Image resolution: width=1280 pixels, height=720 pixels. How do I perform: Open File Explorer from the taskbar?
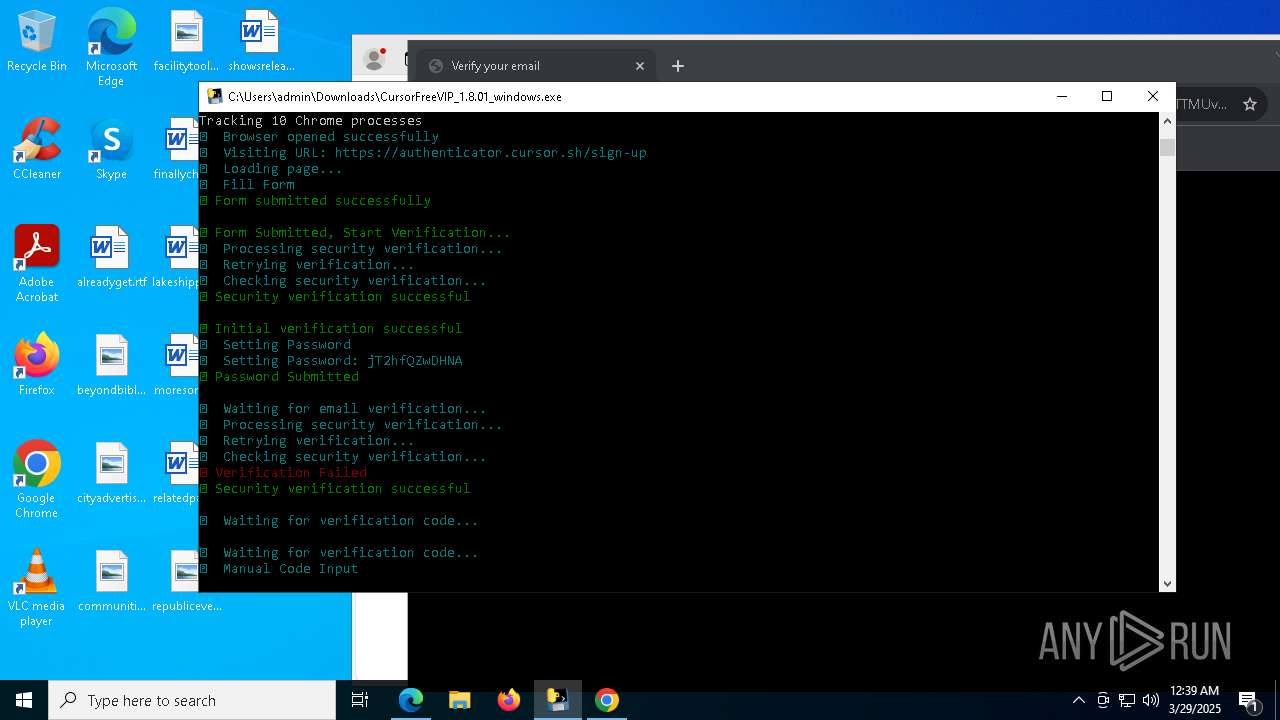460,700
